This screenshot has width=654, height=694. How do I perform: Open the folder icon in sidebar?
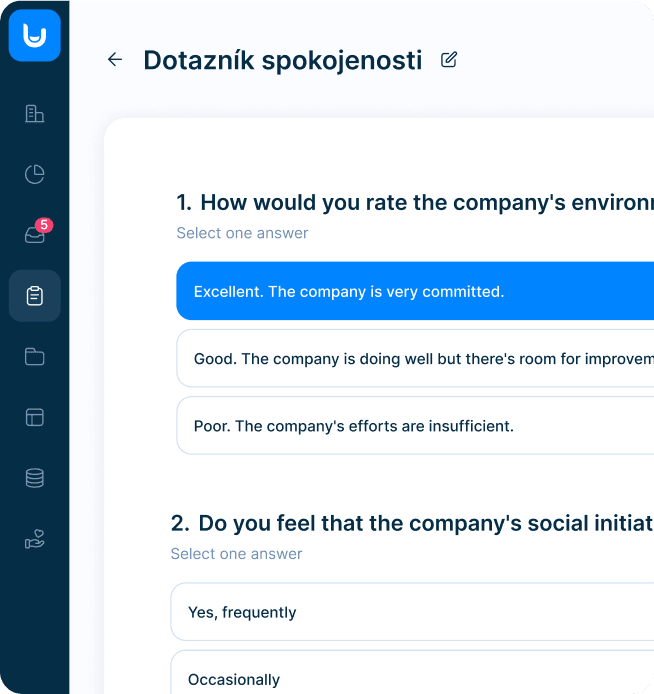click(35, 357)
